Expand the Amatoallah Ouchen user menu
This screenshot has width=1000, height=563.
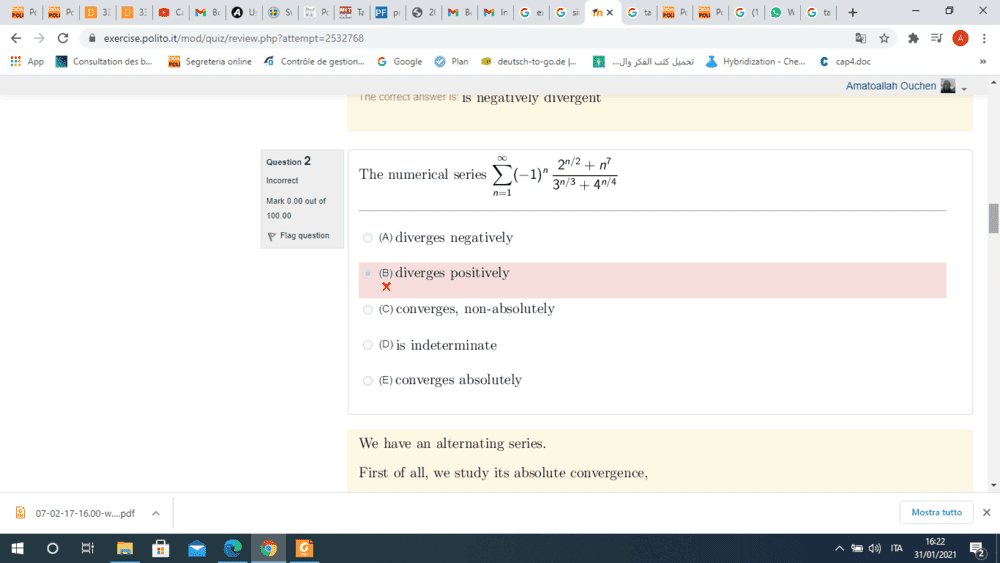pyautogui.click(x=963, y=87)
